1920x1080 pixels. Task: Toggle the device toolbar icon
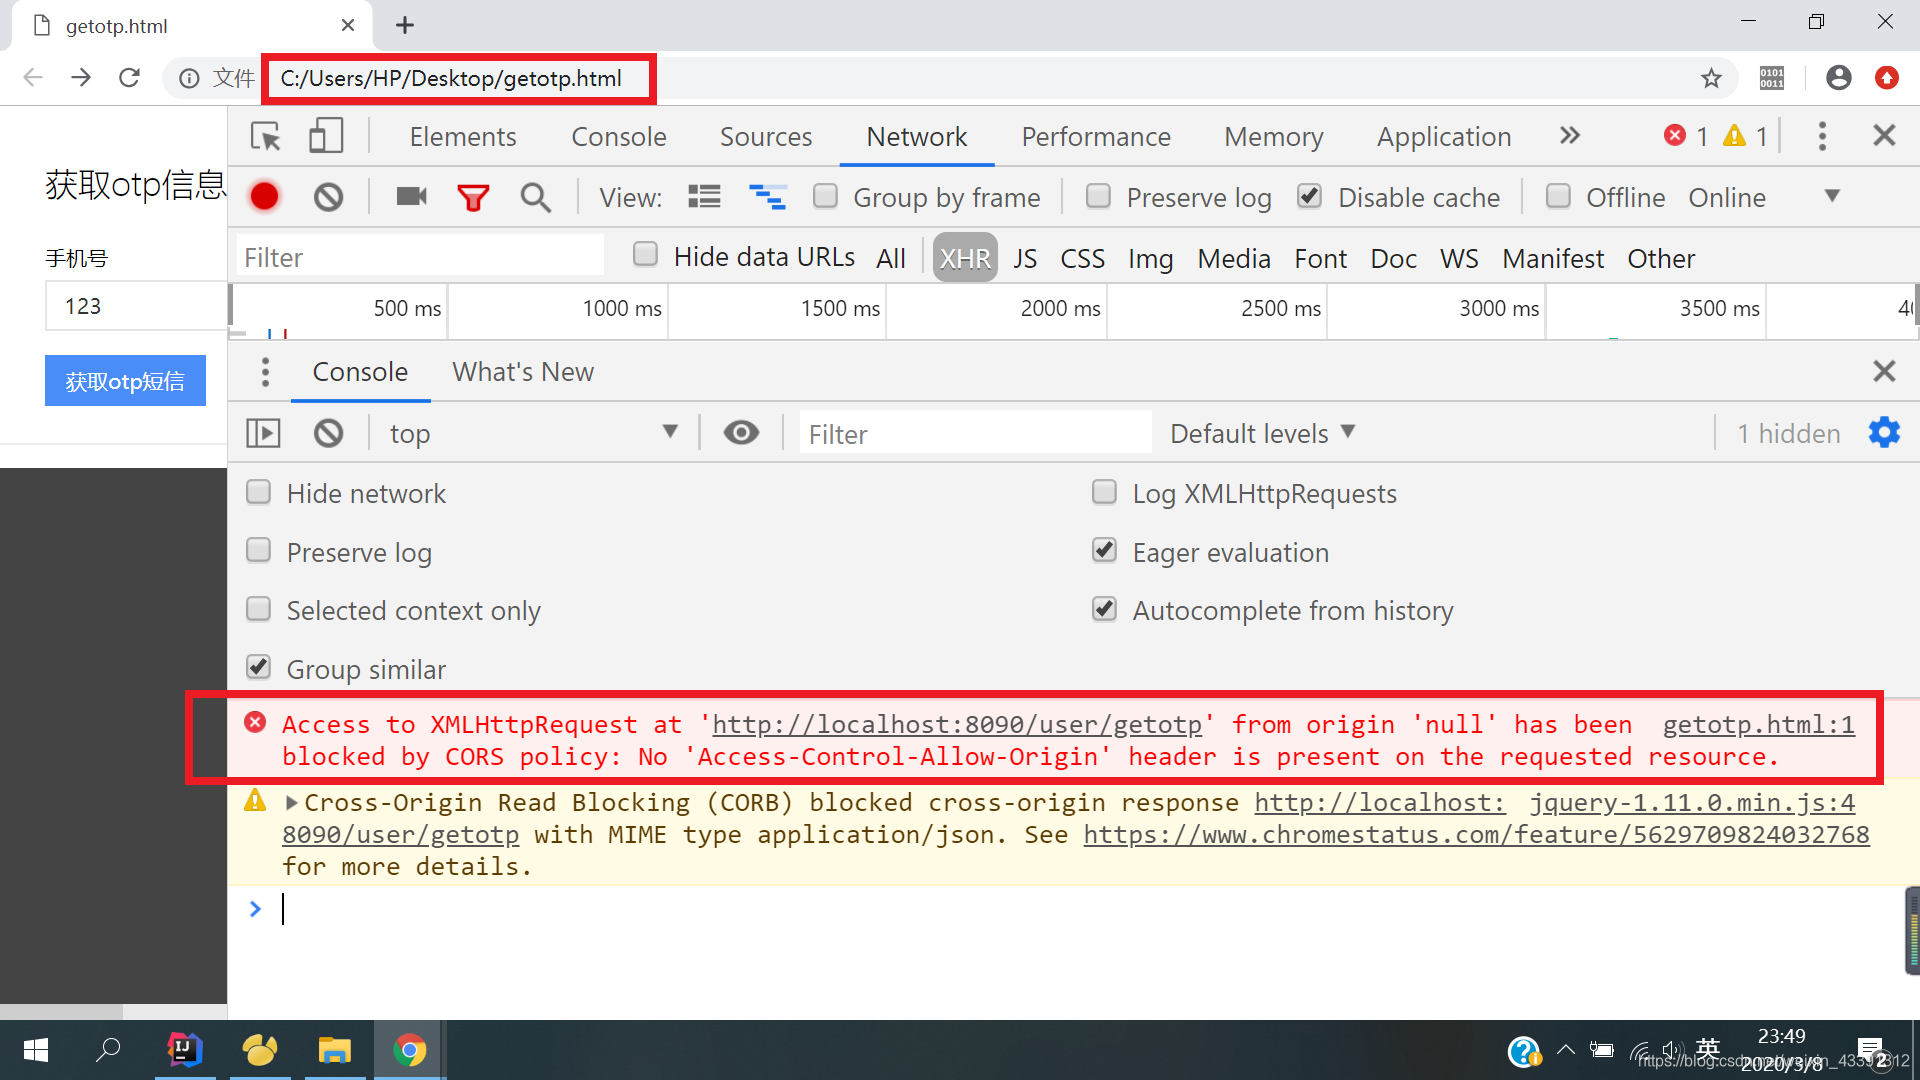(x=326, y=136)
